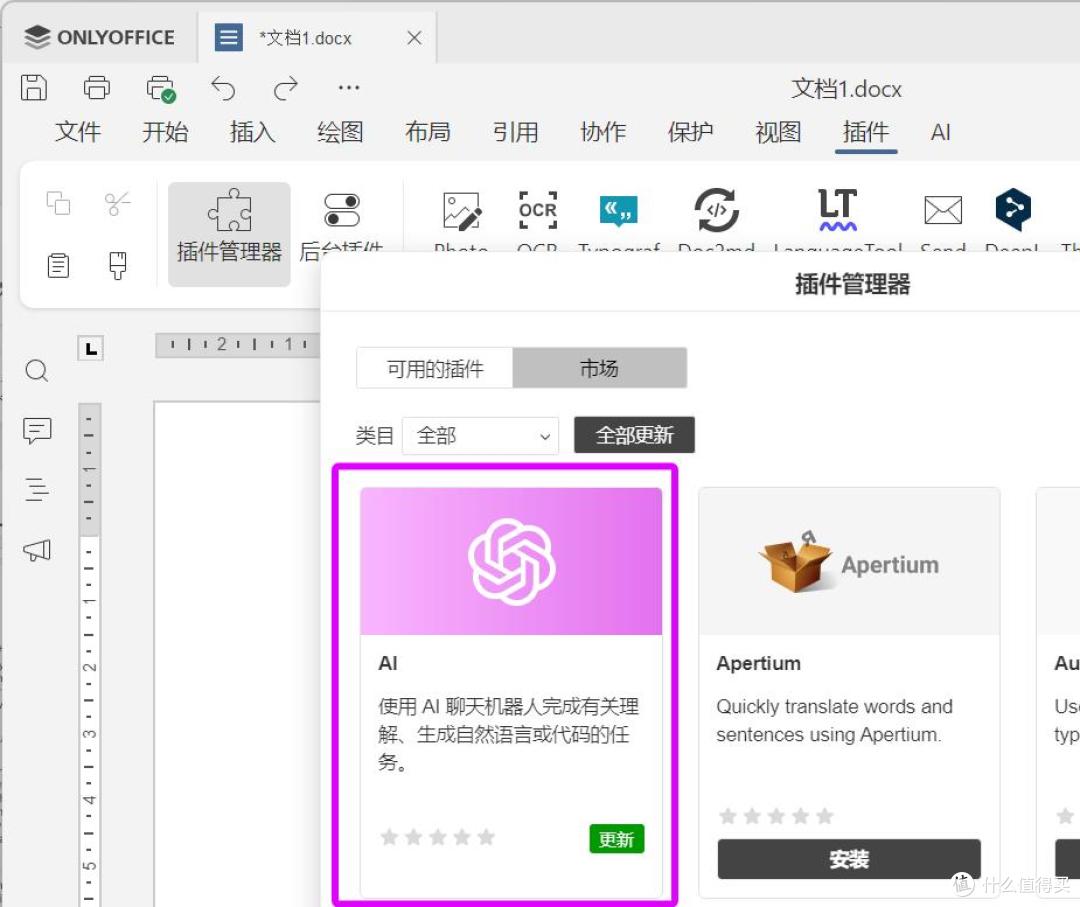The height and width of the screenshot is (907, 1080).
Task: Launch the LanguageTool plugin
Action: click(838, 220)
